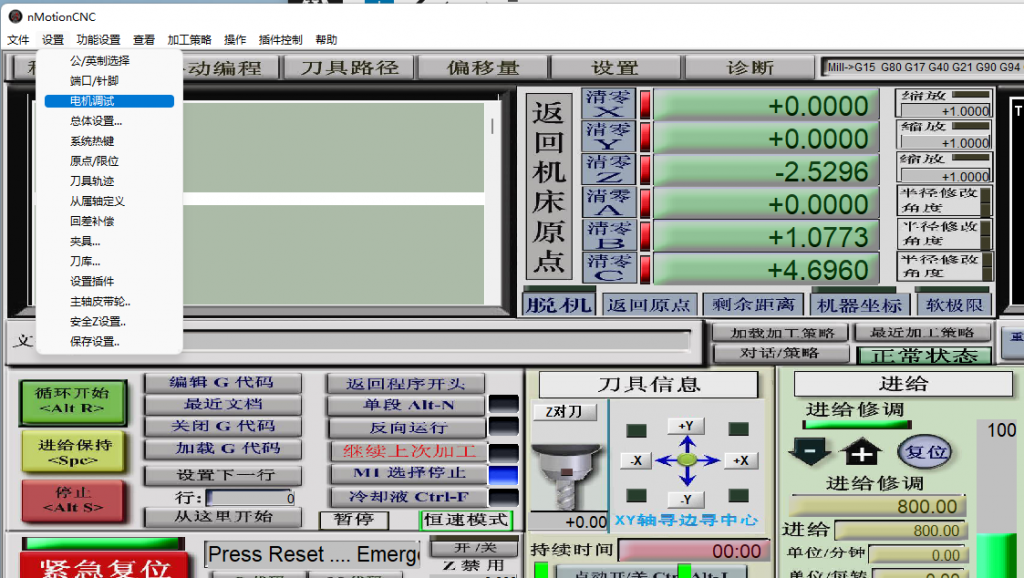Screen dimensions: 1024x578
Task: Choose 回差补偿 menu entry
Action: (x=109, y=221)
